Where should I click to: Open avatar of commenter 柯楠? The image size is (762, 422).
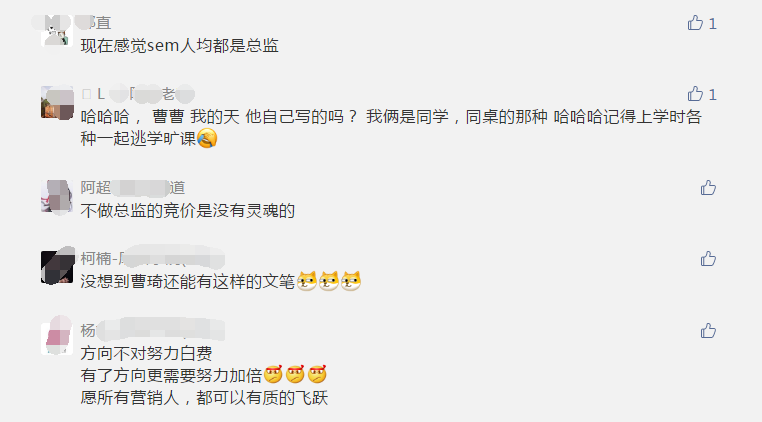[57, 267]
